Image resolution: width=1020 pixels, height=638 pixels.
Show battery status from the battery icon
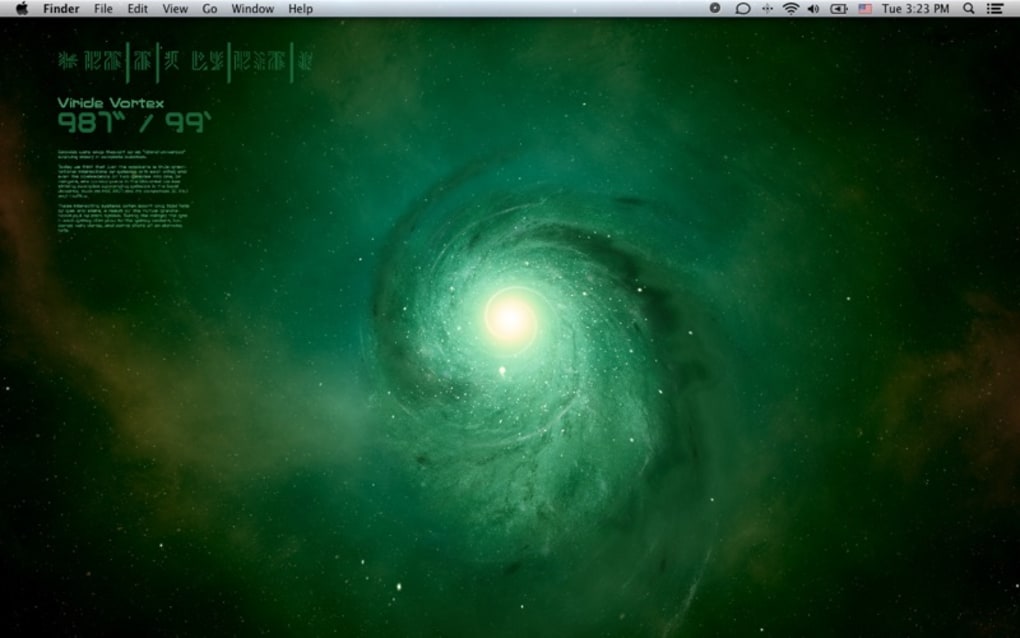tap(839, 8)
